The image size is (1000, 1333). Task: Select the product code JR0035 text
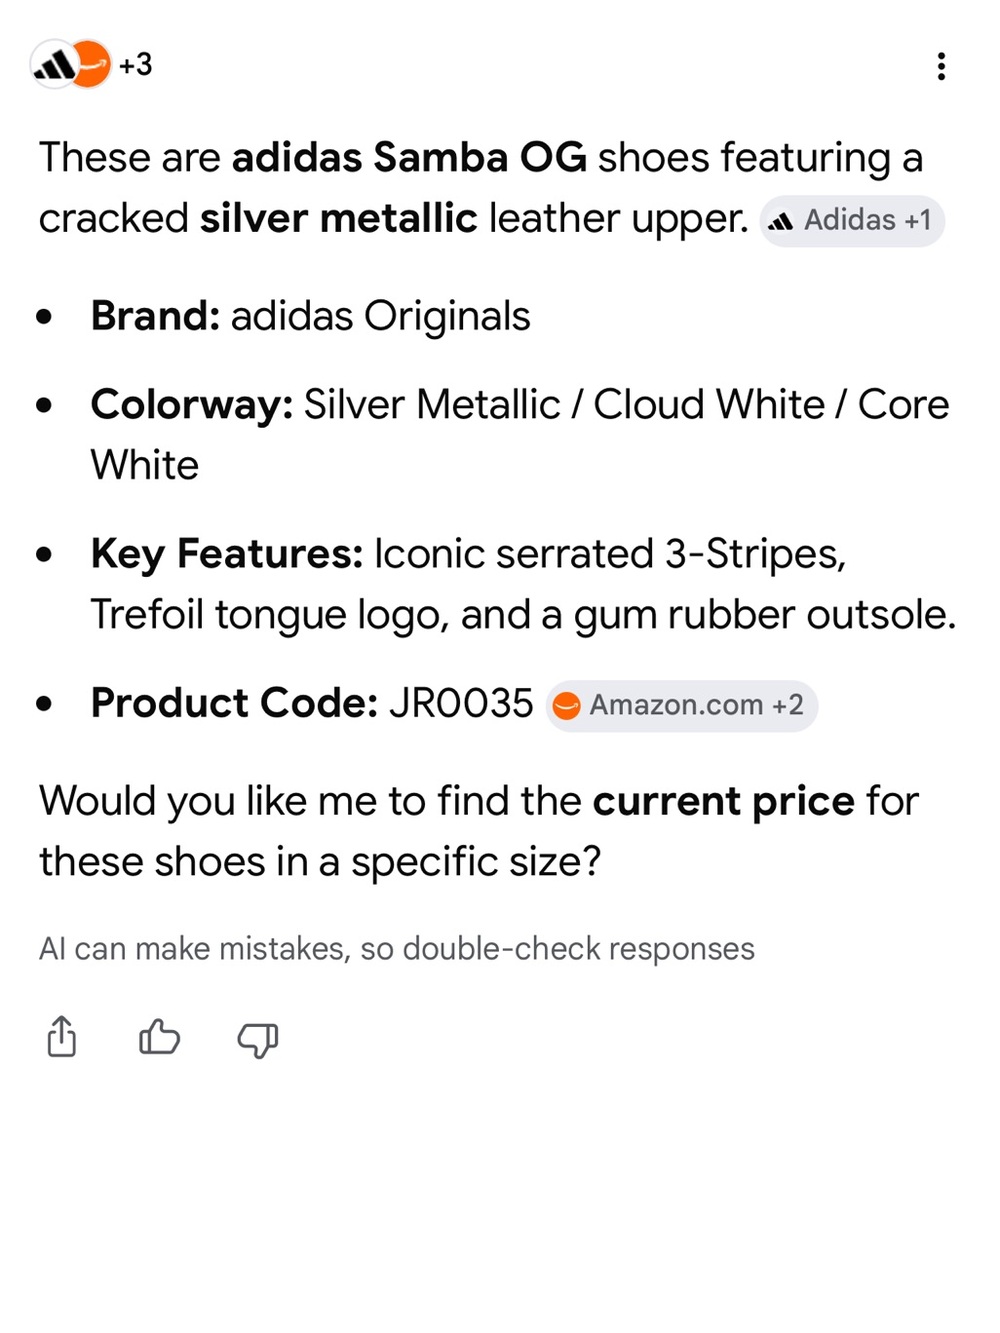click(461, 703)
